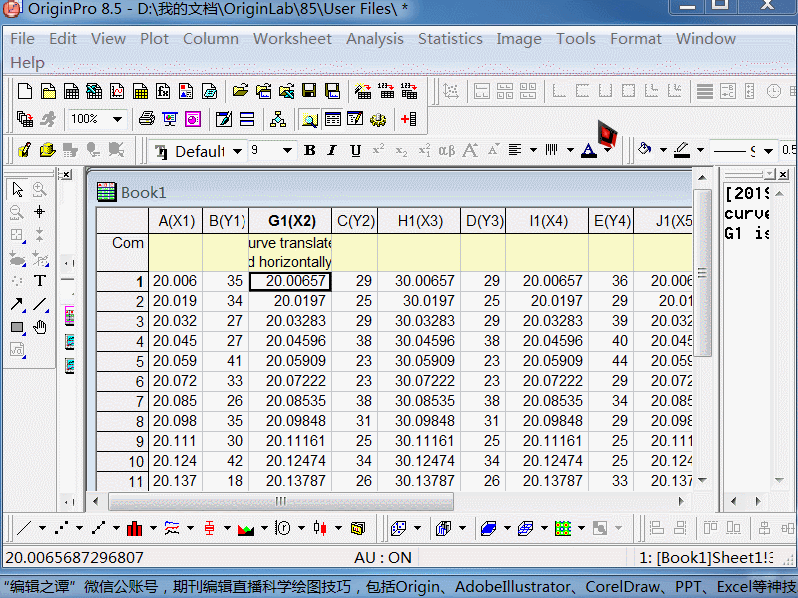Toggle Italic formatting
798x598 pixels.
(332, 151)
